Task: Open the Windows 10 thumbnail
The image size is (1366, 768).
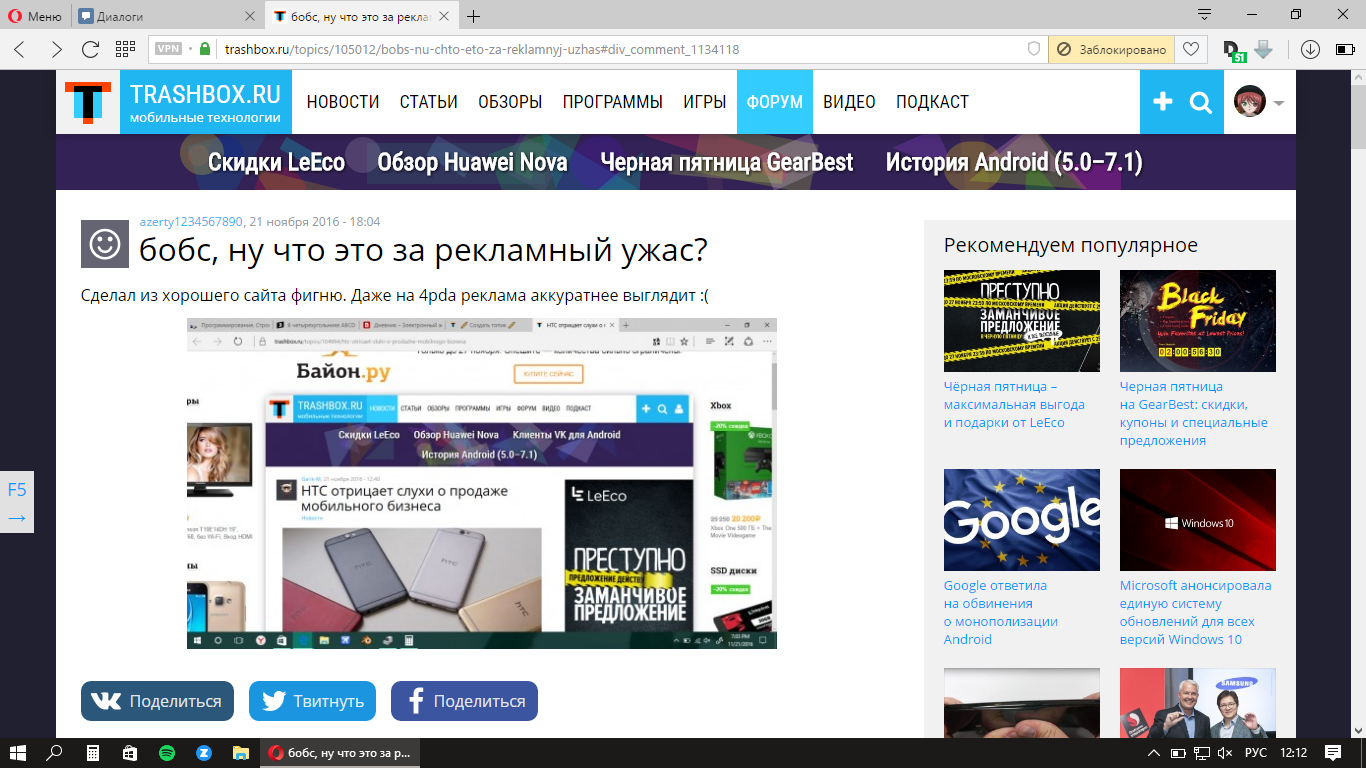Action: pyautogui.click(x=1198, y=520)
